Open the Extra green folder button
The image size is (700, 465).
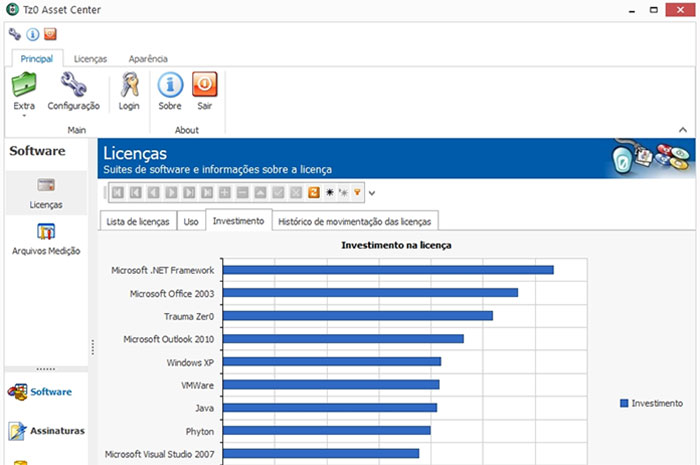click(x=24, y=91)
